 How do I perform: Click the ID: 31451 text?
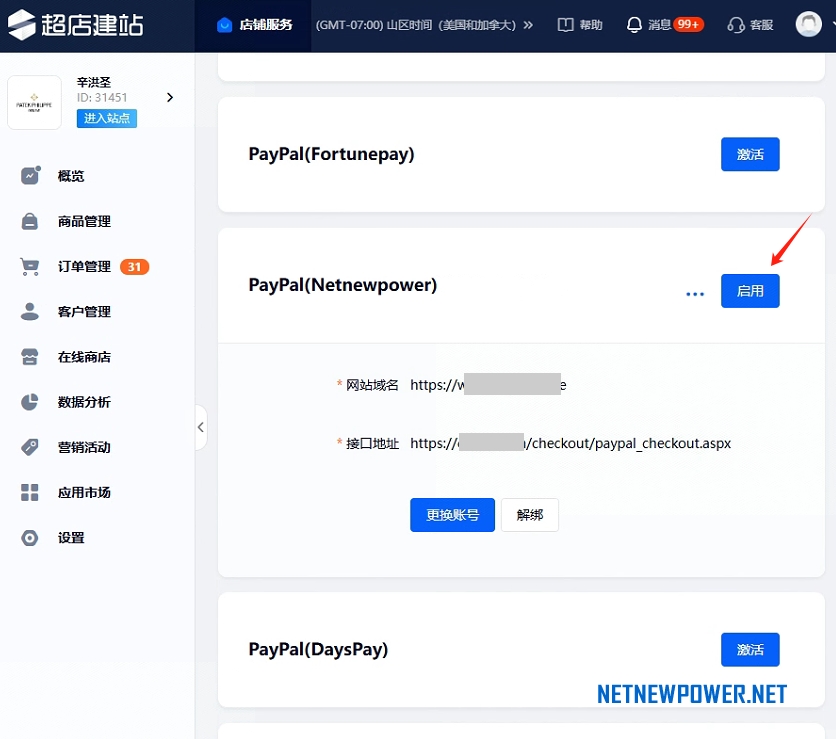click(102, 98)
